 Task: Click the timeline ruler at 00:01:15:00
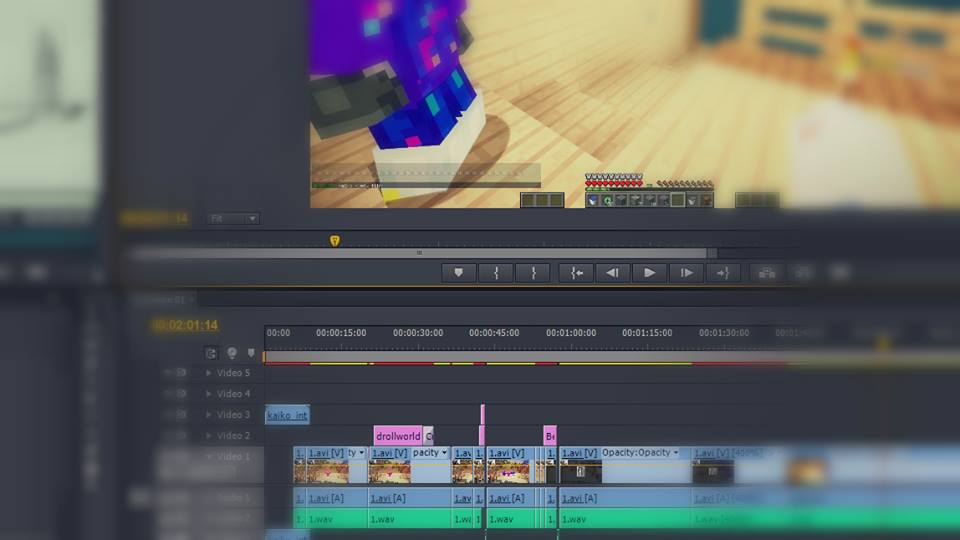(x=647, y=333)
